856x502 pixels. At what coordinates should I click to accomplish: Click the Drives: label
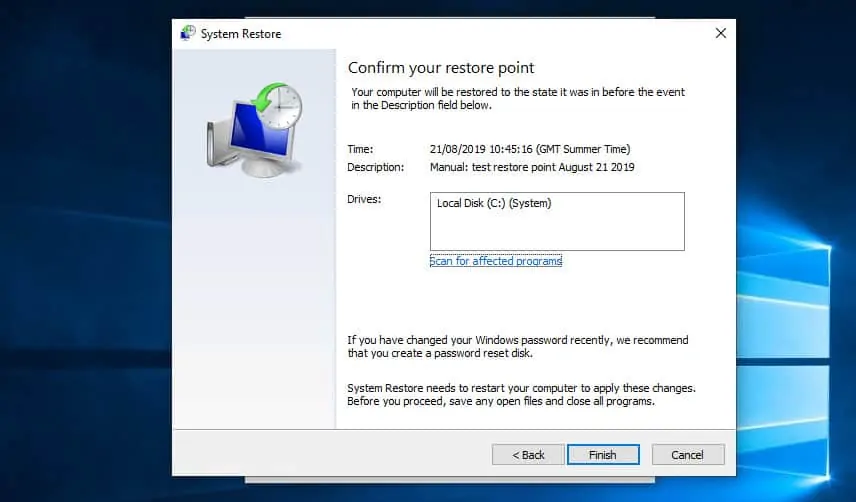(x=364, y=200)
